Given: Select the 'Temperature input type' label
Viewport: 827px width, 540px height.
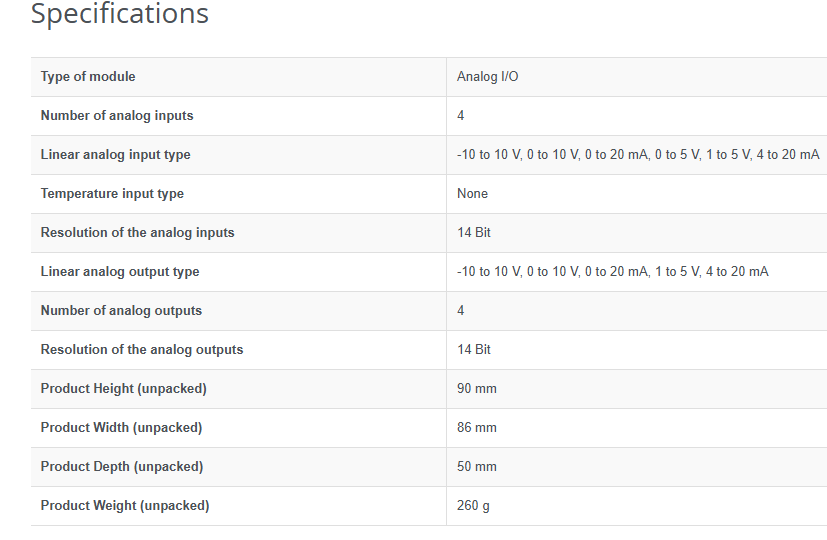Looking at the screenshot, I should 112,194.
